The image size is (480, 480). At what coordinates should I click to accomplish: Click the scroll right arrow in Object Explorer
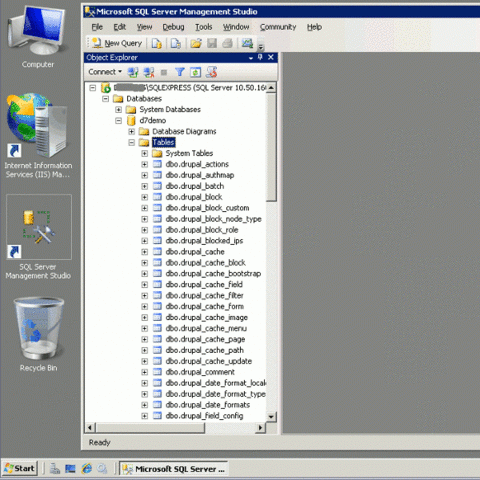(x=260, y=428)
